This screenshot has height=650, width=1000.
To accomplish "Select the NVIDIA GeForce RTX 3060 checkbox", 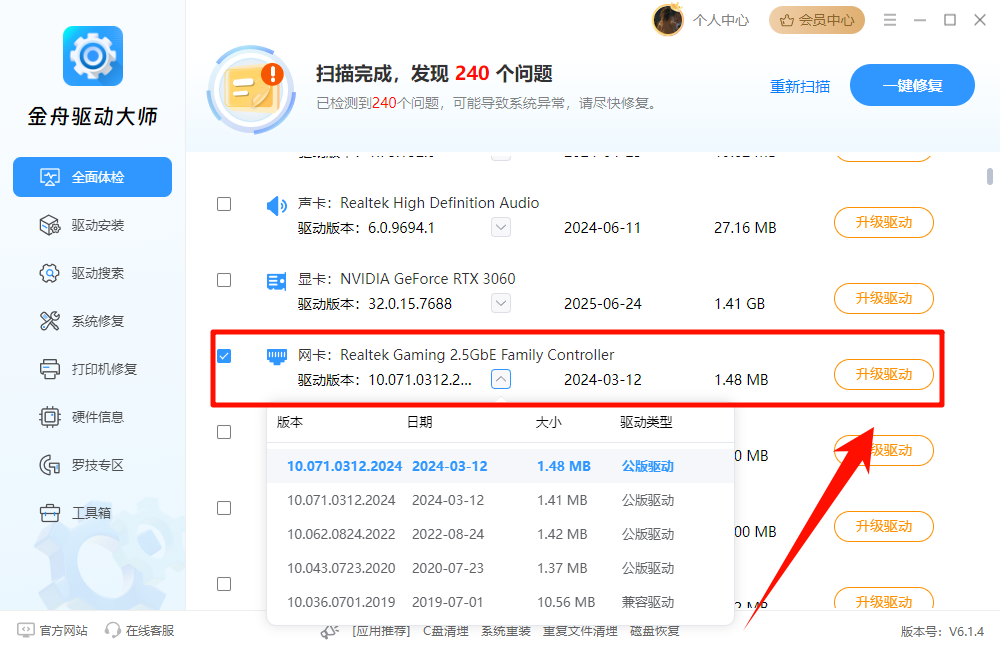I will (x=224, y=279).
